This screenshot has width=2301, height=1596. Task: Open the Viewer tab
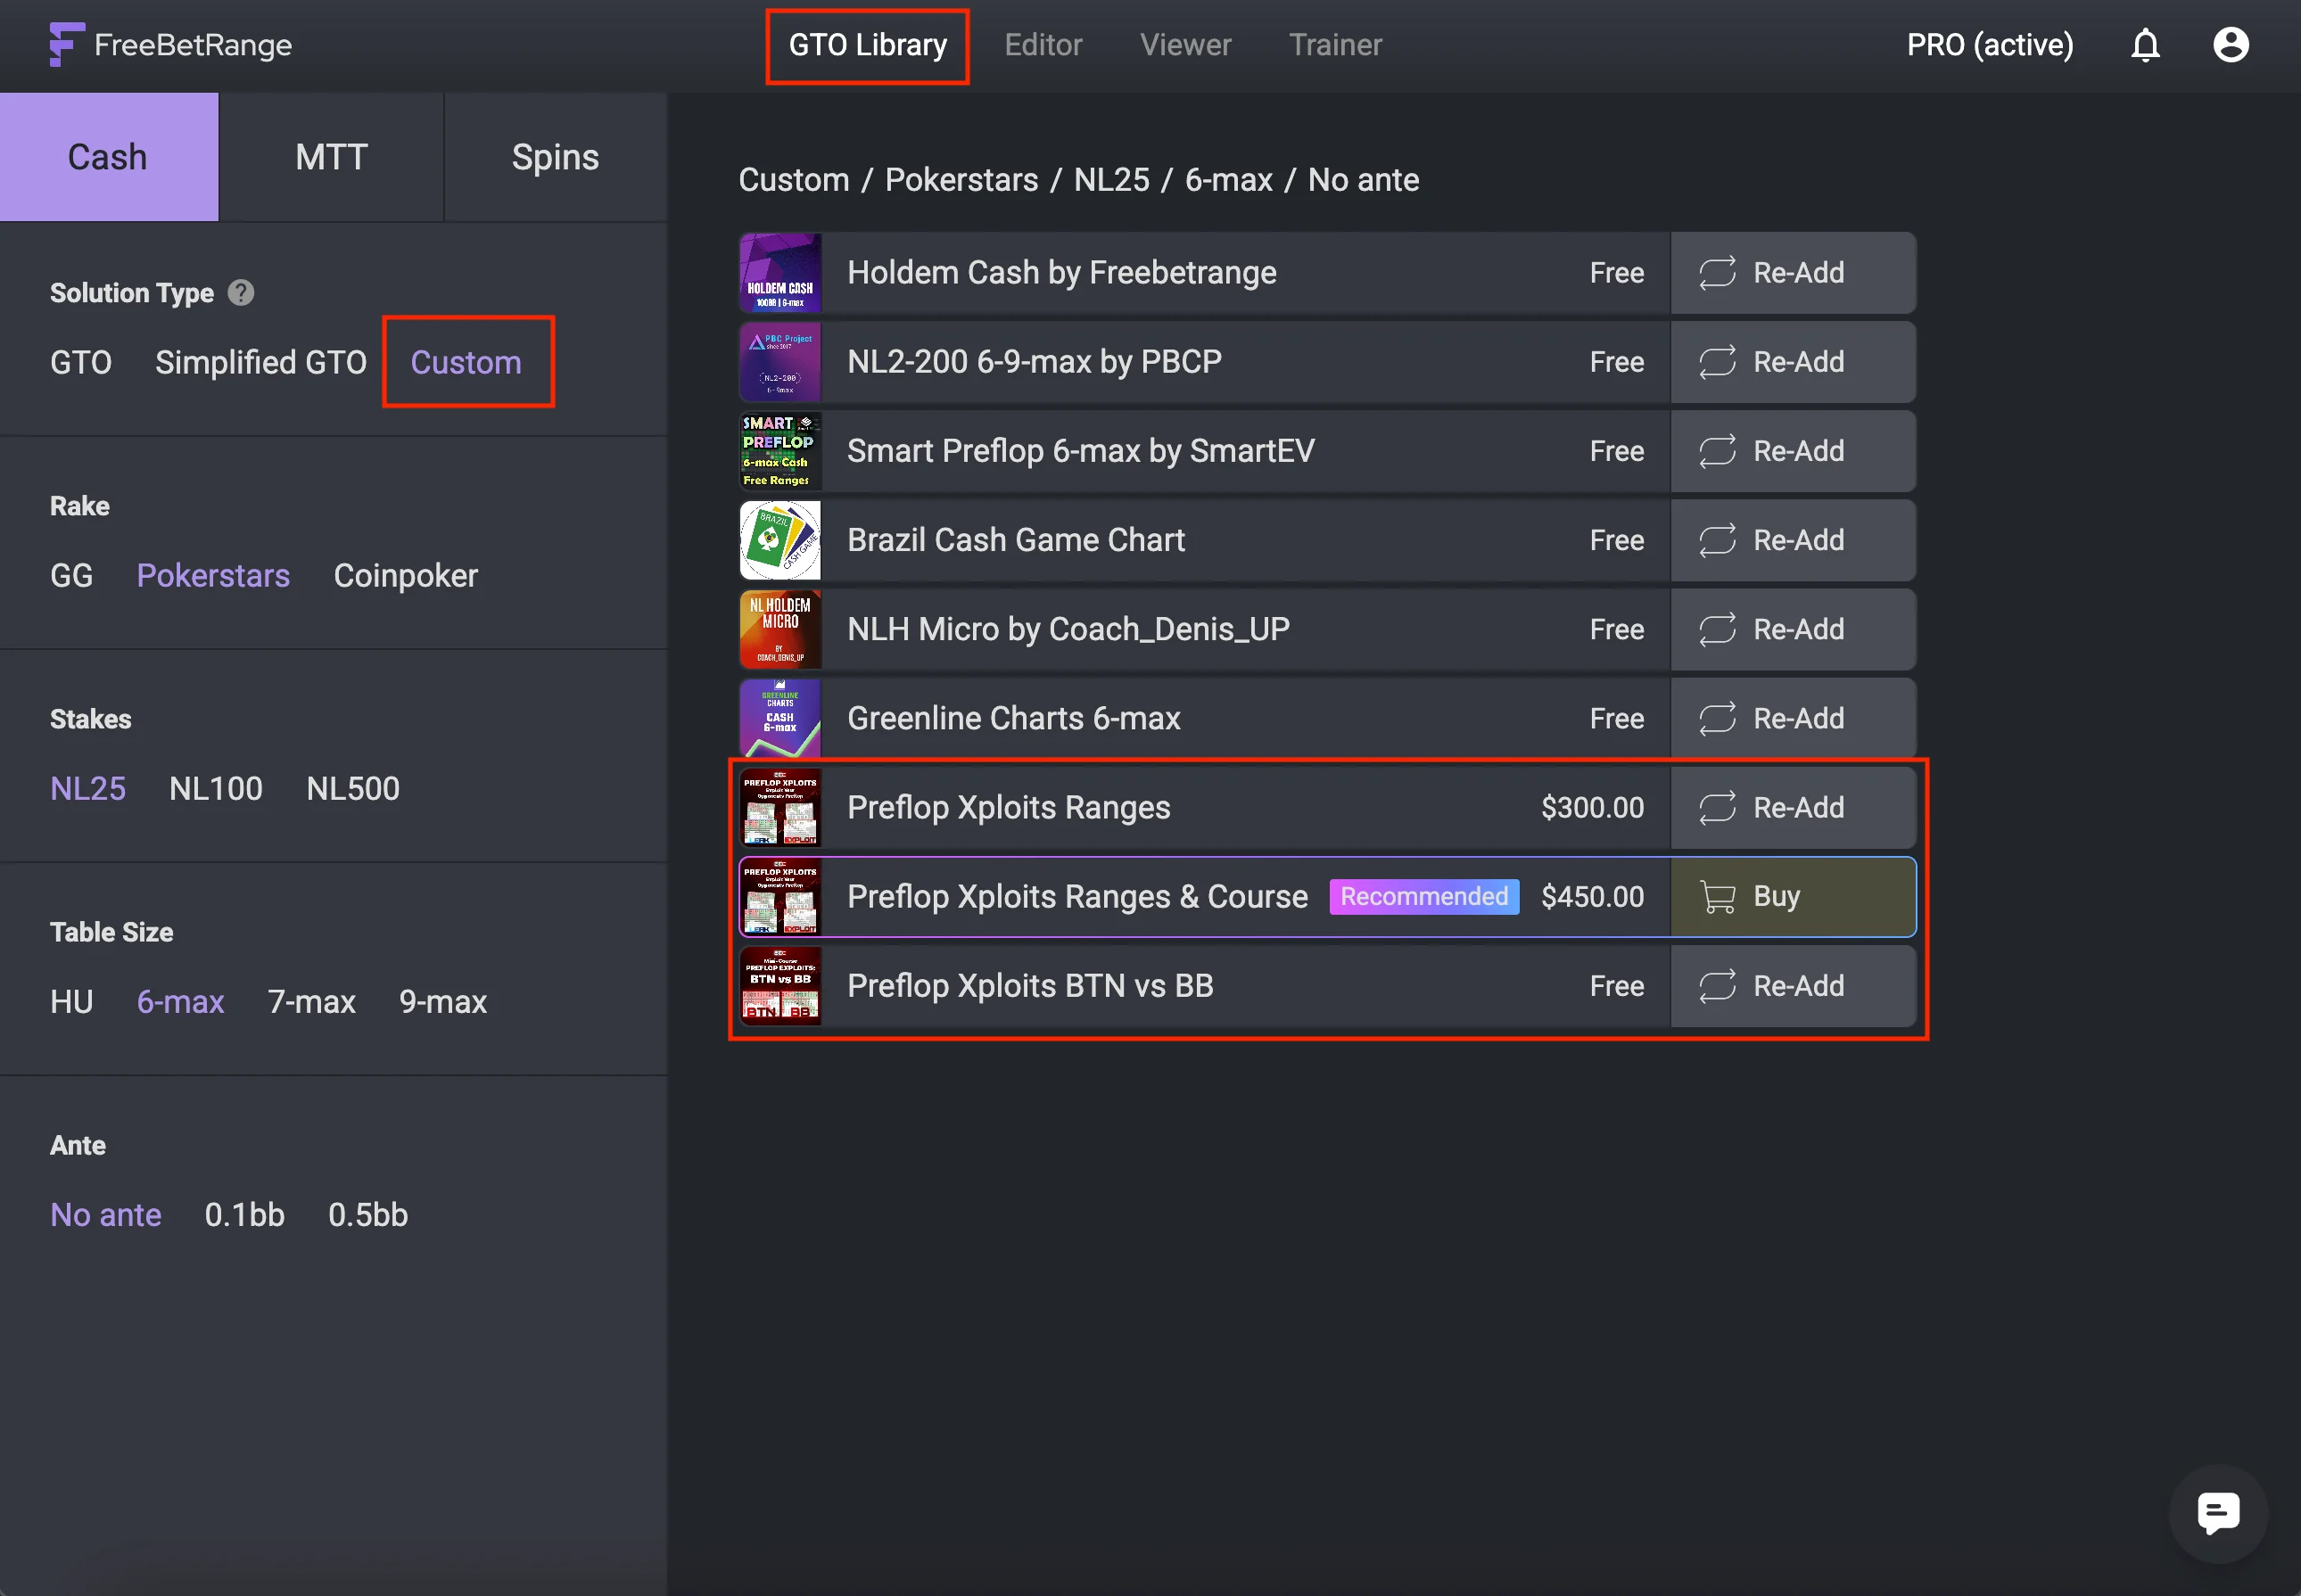[x=1185, y=45]
